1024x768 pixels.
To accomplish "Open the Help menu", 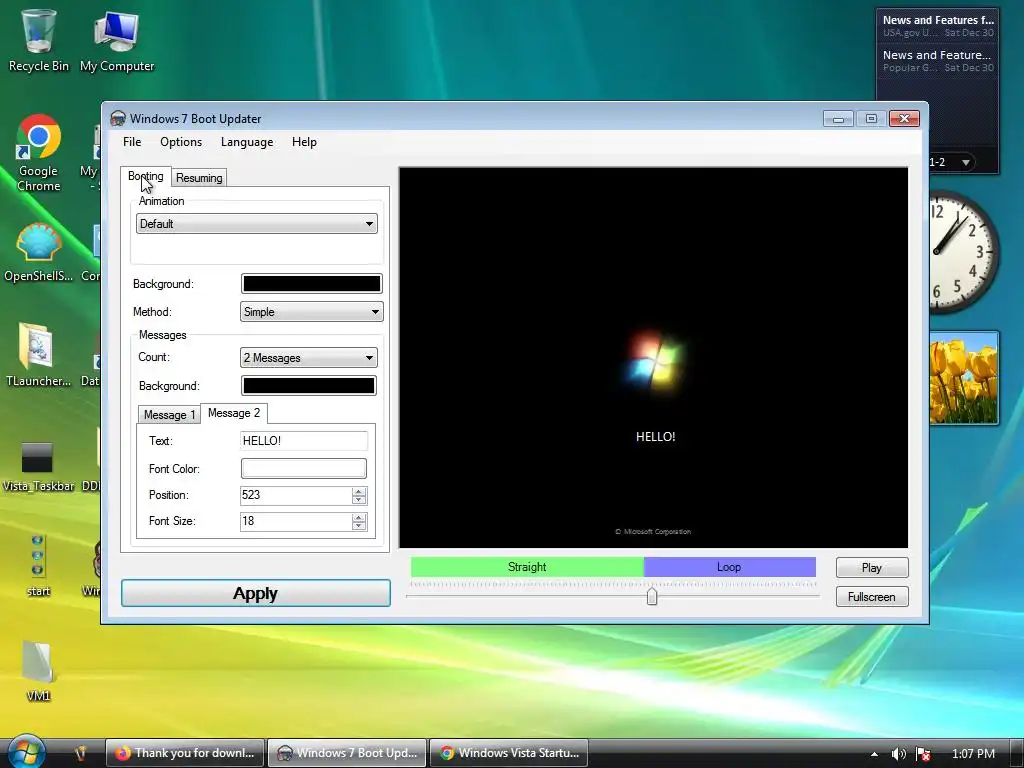I will click(x=304, y=142).
